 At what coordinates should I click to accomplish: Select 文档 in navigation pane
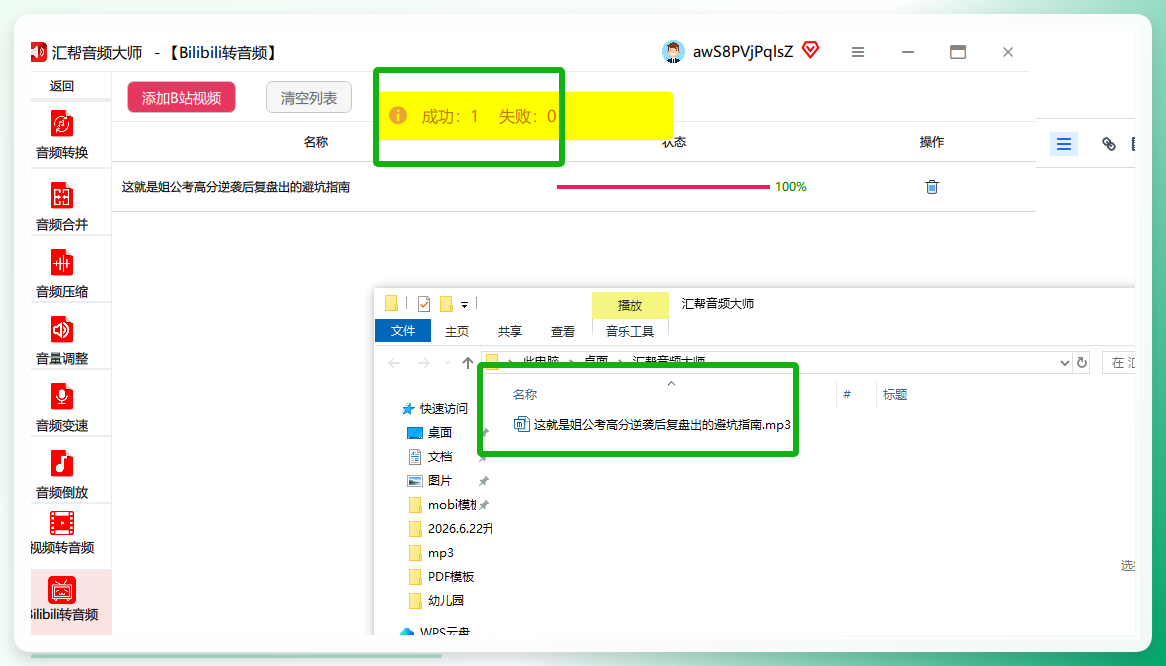[x=431, y=456]
